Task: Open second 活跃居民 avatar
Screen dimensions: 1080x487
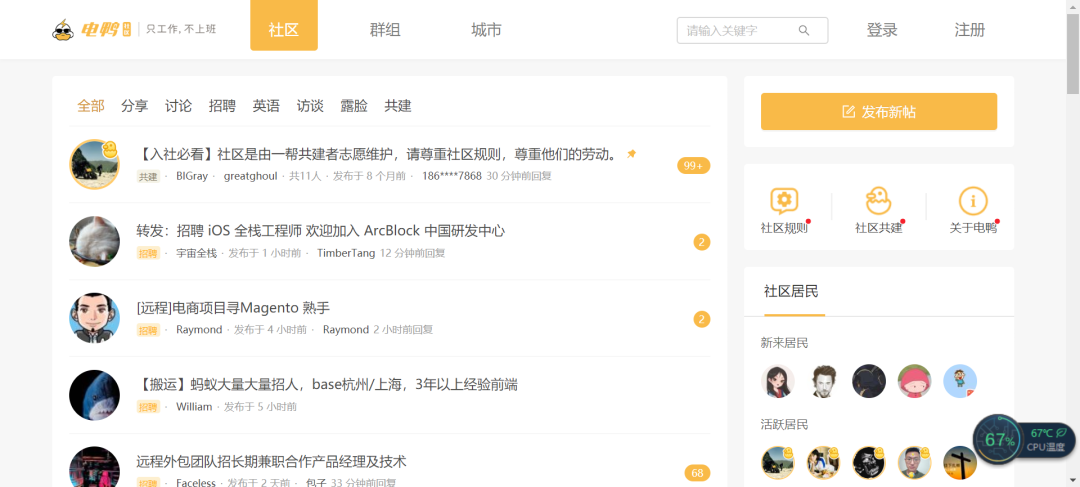Action: point(823,463)
